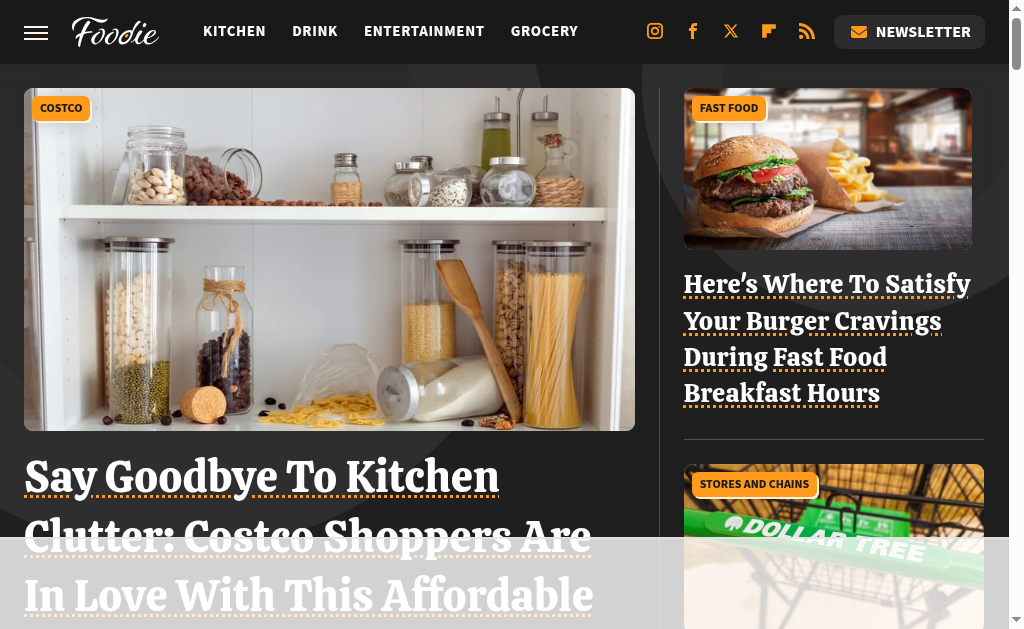Screen dimensions: 1024x629
Task: Click the page's vertical scrollbar thumb
Action: coord(1016,44)
